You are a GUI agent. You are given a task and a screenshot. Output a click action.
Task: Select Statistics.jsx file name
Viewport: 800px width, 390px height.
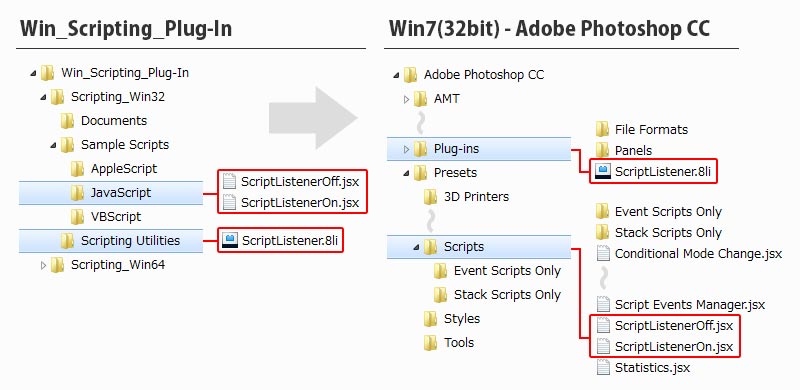(x=653, y=368)
